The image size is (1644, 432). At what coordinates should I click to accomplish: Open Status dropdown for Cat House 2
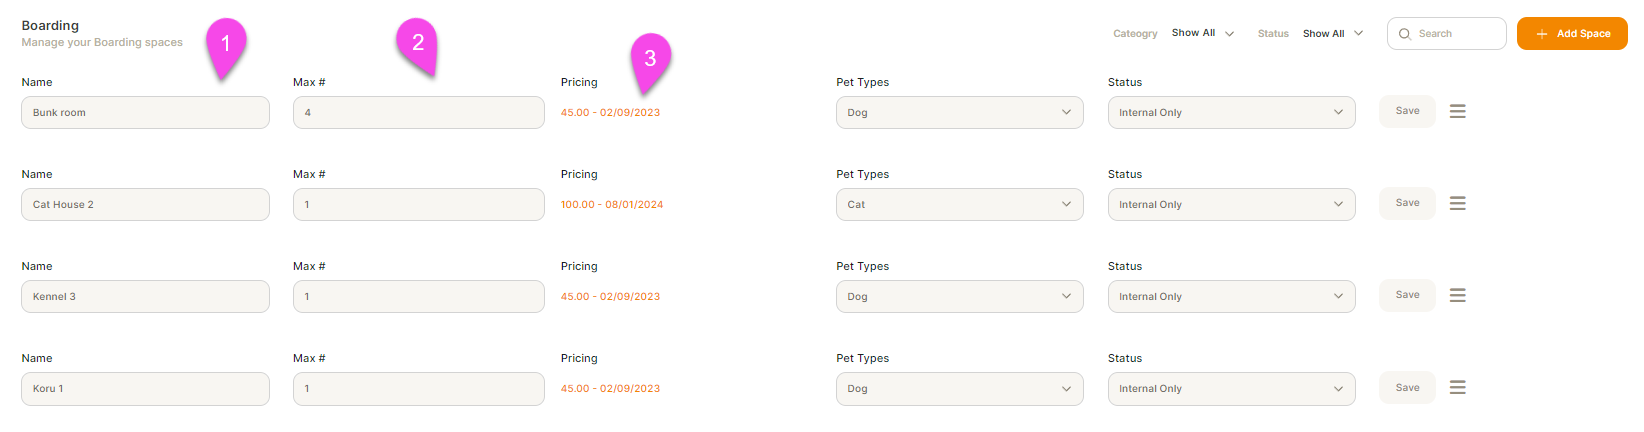coord(1232,204)
